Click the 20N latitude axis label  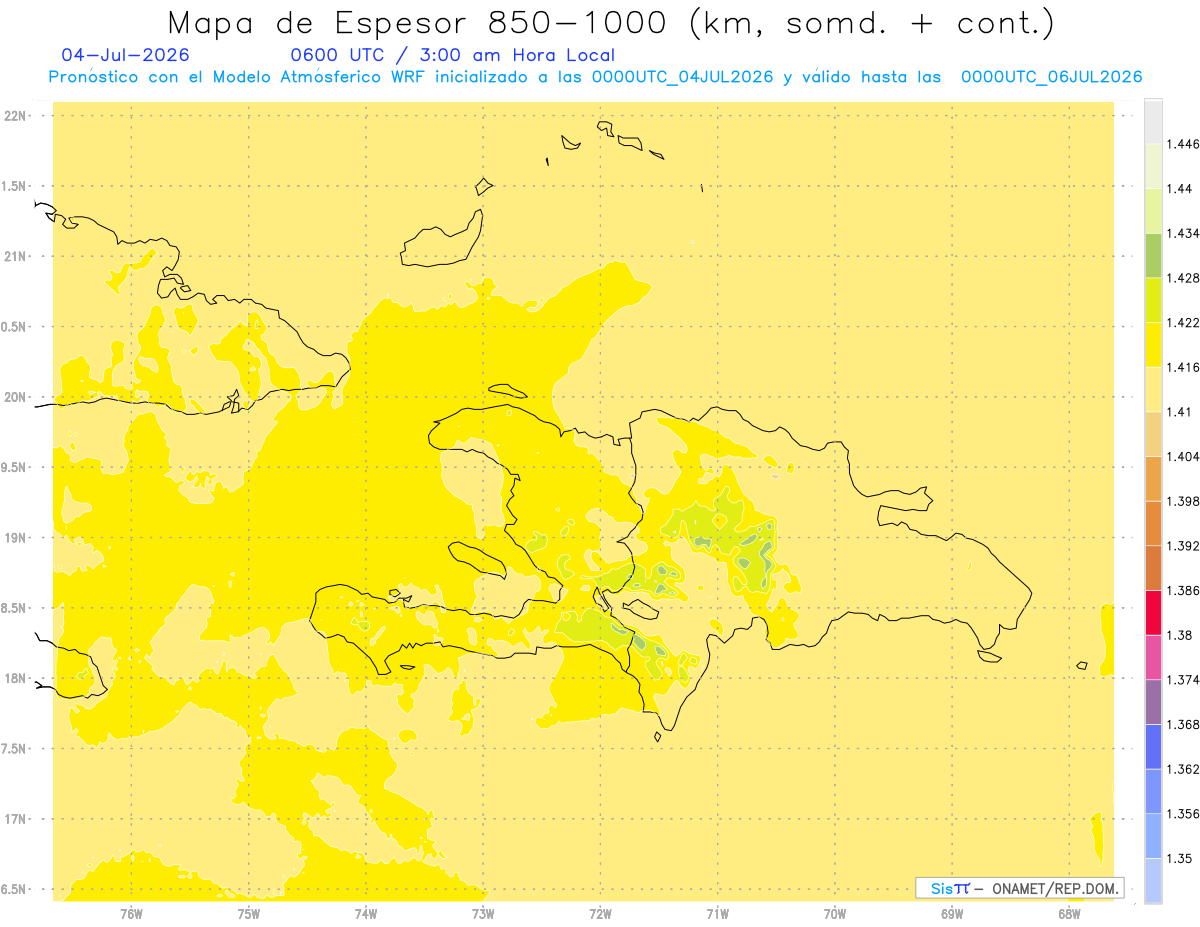tap(17, 397)
